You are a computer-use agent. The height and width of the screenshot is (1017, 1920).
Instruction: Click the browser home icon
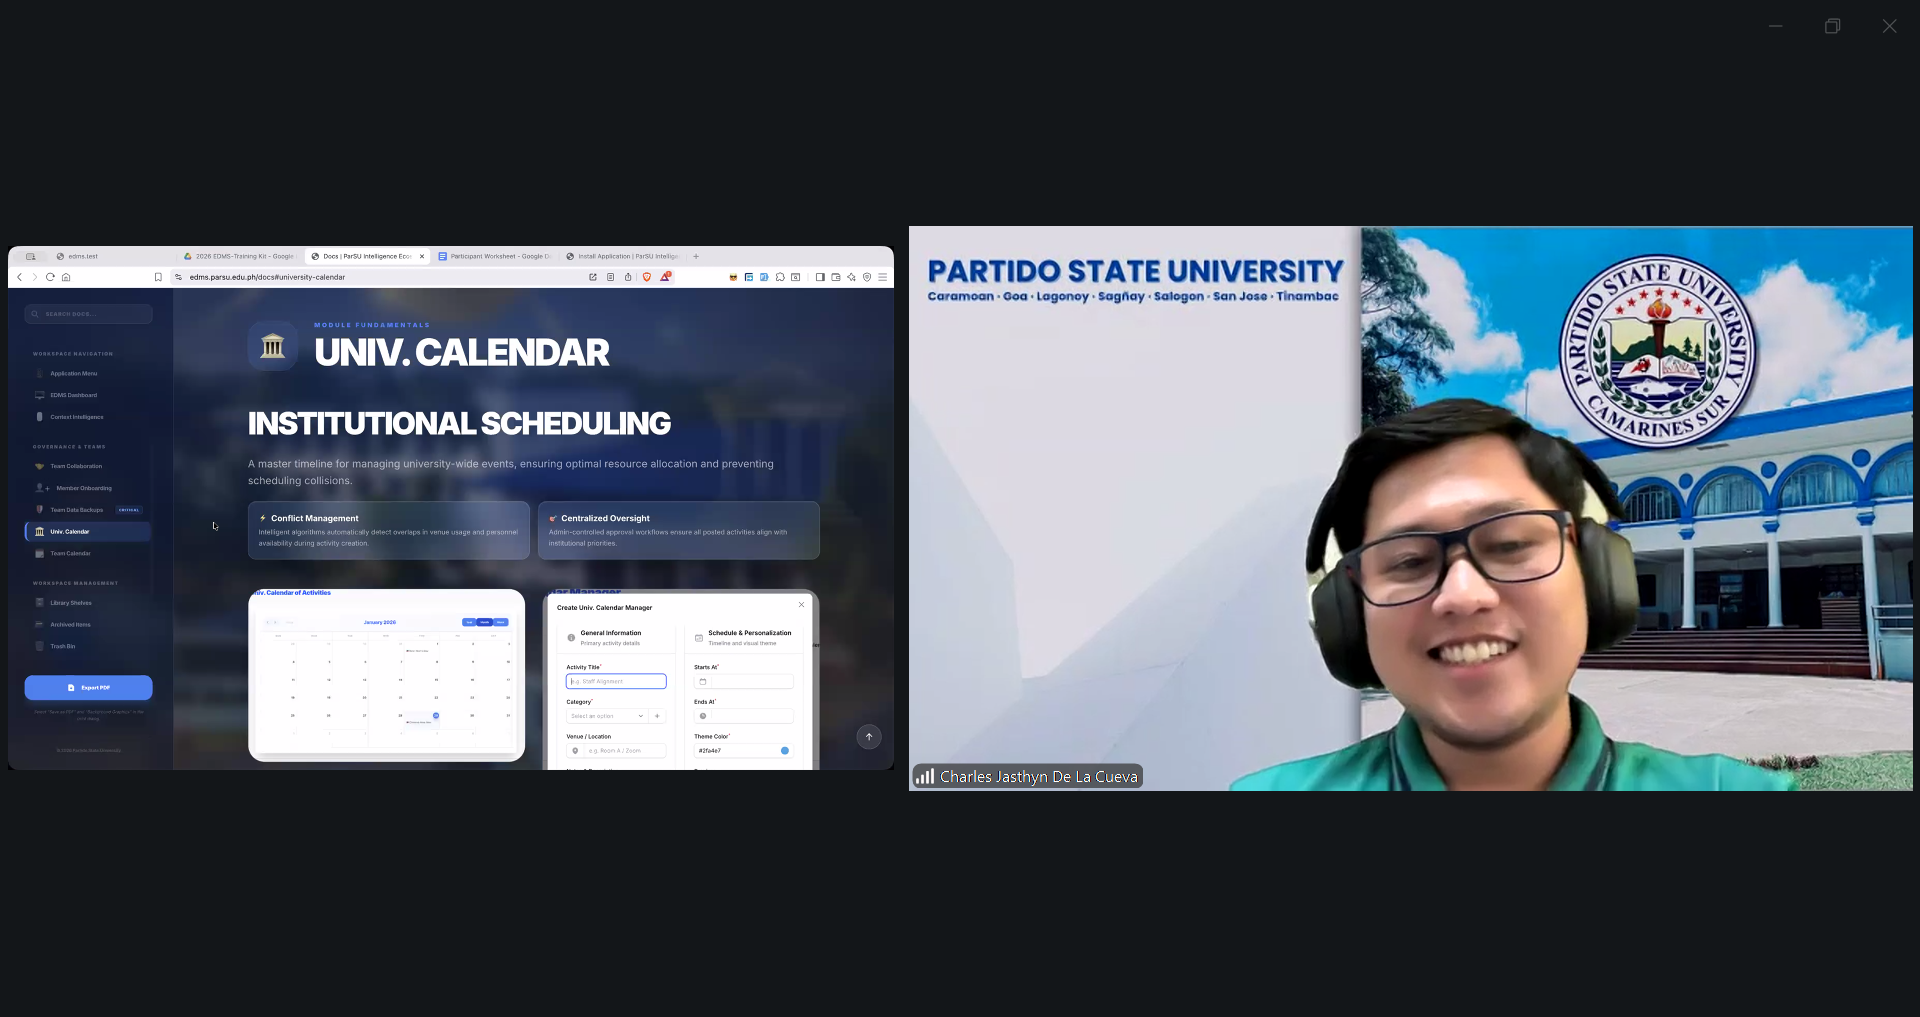pyautogui.click(x=66, y=277)
